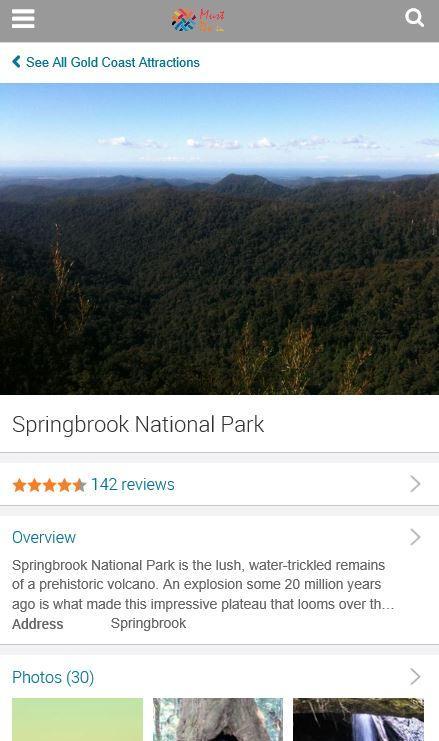Tap the orange star rating icons
439x741 pixels.
tap(49, 485)
